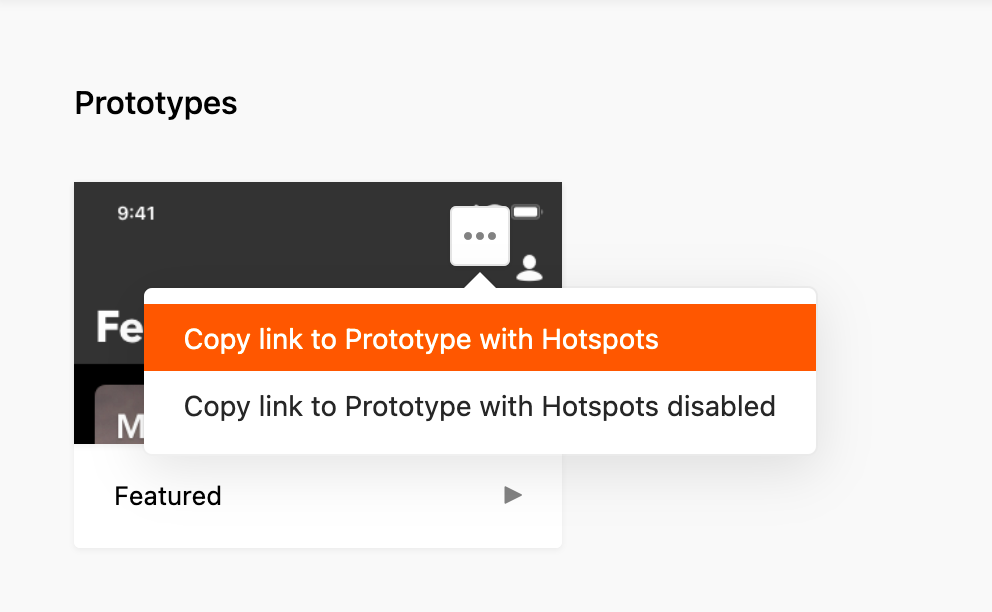This screenshot has width=992, height=612.
Task: Dismiss the menu by clicking empty page background
Action: 800,150
